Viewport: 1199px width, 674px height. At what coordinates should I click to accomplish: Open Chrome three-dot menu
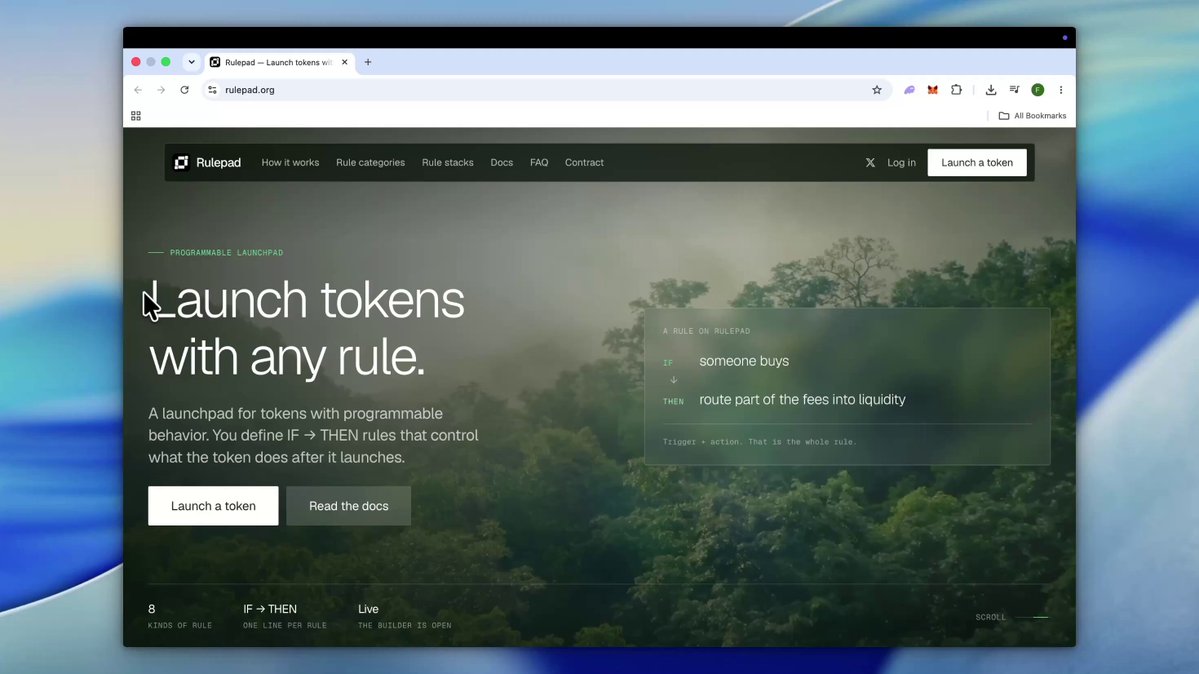coord(1061,90)
